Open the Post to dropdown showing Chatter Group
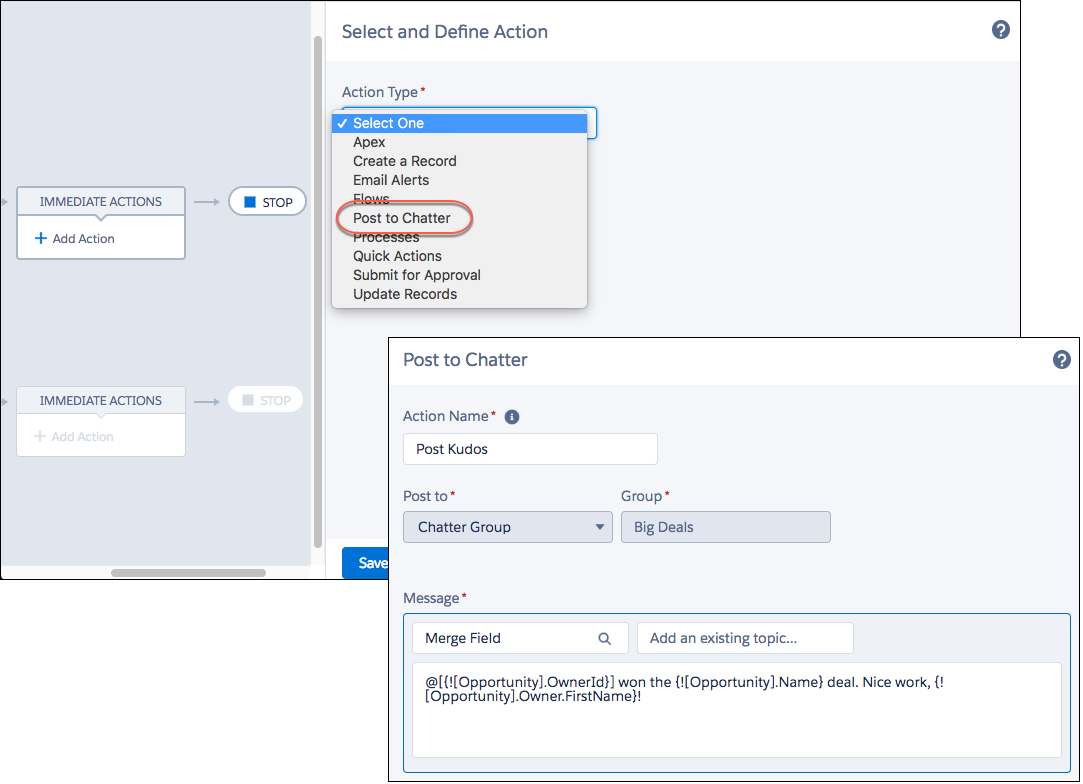The width and height of the screenshot is (1083, 784). 508,527
